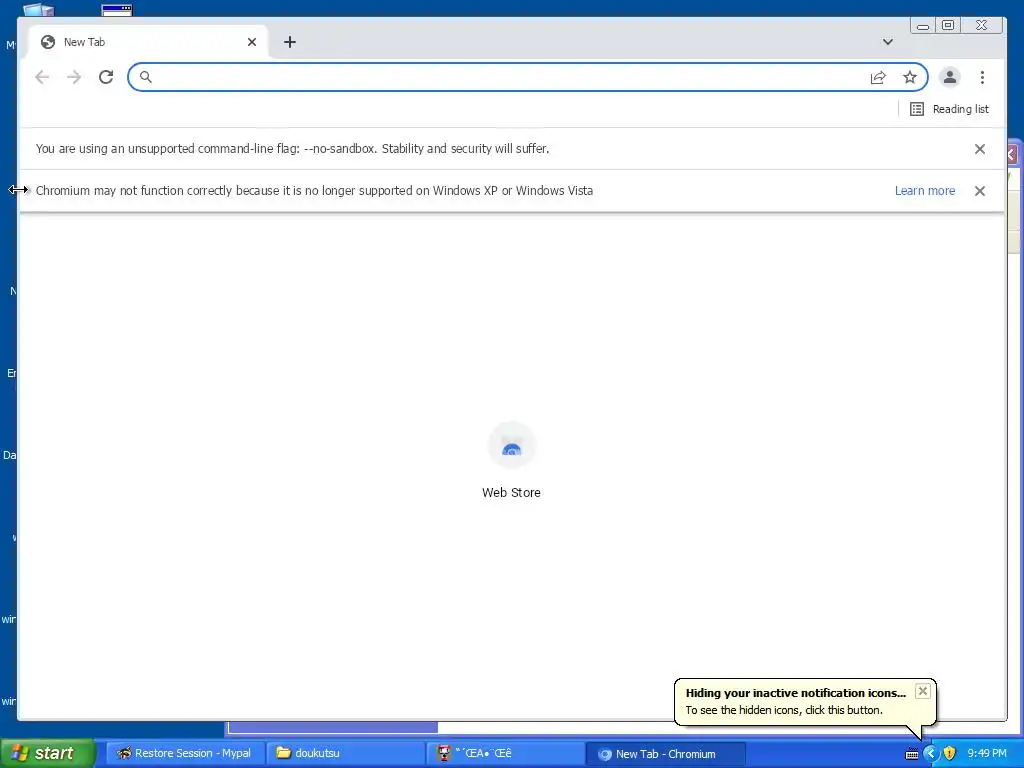Share this page icon
This screenshot has height=768, width=1024.
[878, 78]
